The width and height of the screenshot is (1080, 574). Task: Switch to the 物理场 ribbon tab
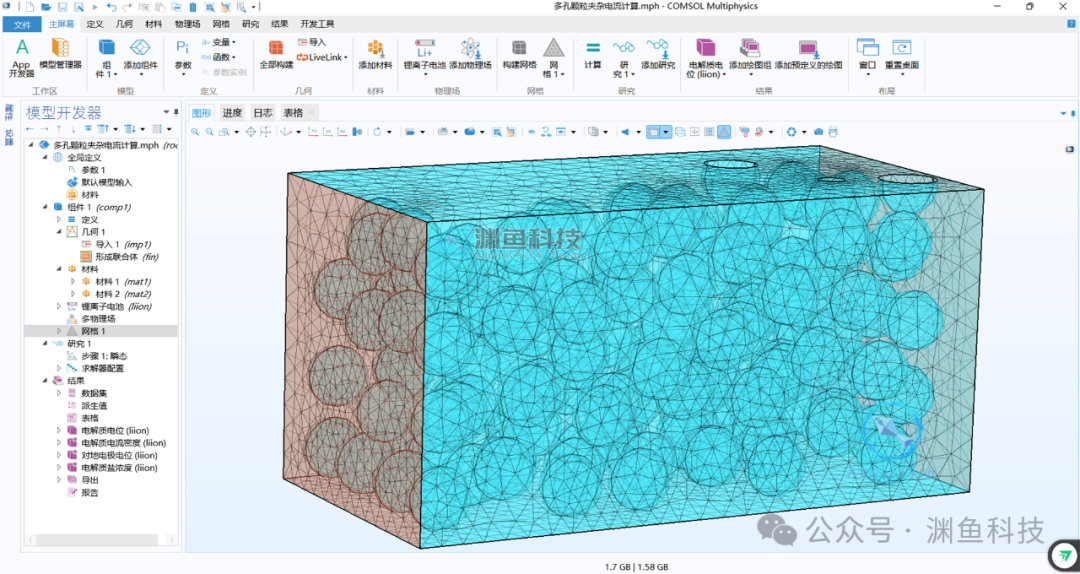tap(187, 24)
